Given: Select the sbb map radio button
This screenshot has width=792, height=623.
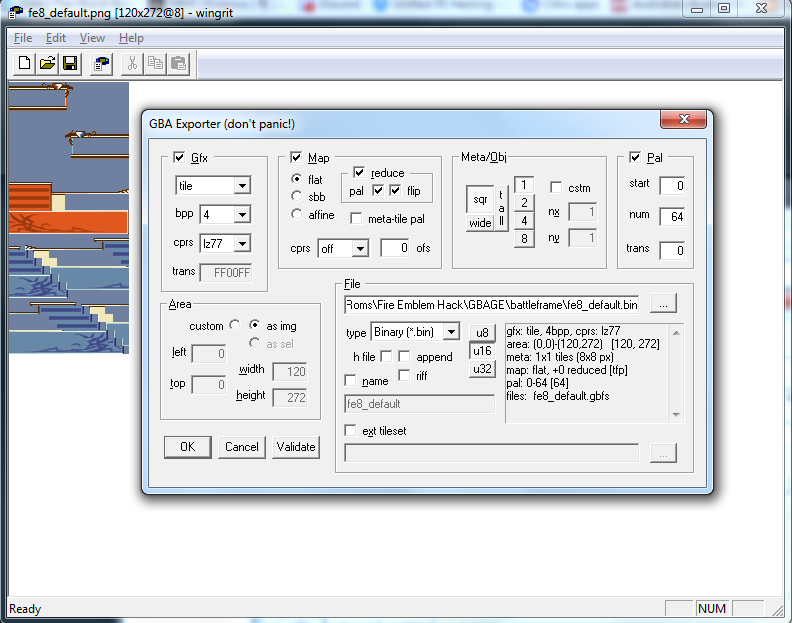Looking at the screenshot, I should [297, 197].
